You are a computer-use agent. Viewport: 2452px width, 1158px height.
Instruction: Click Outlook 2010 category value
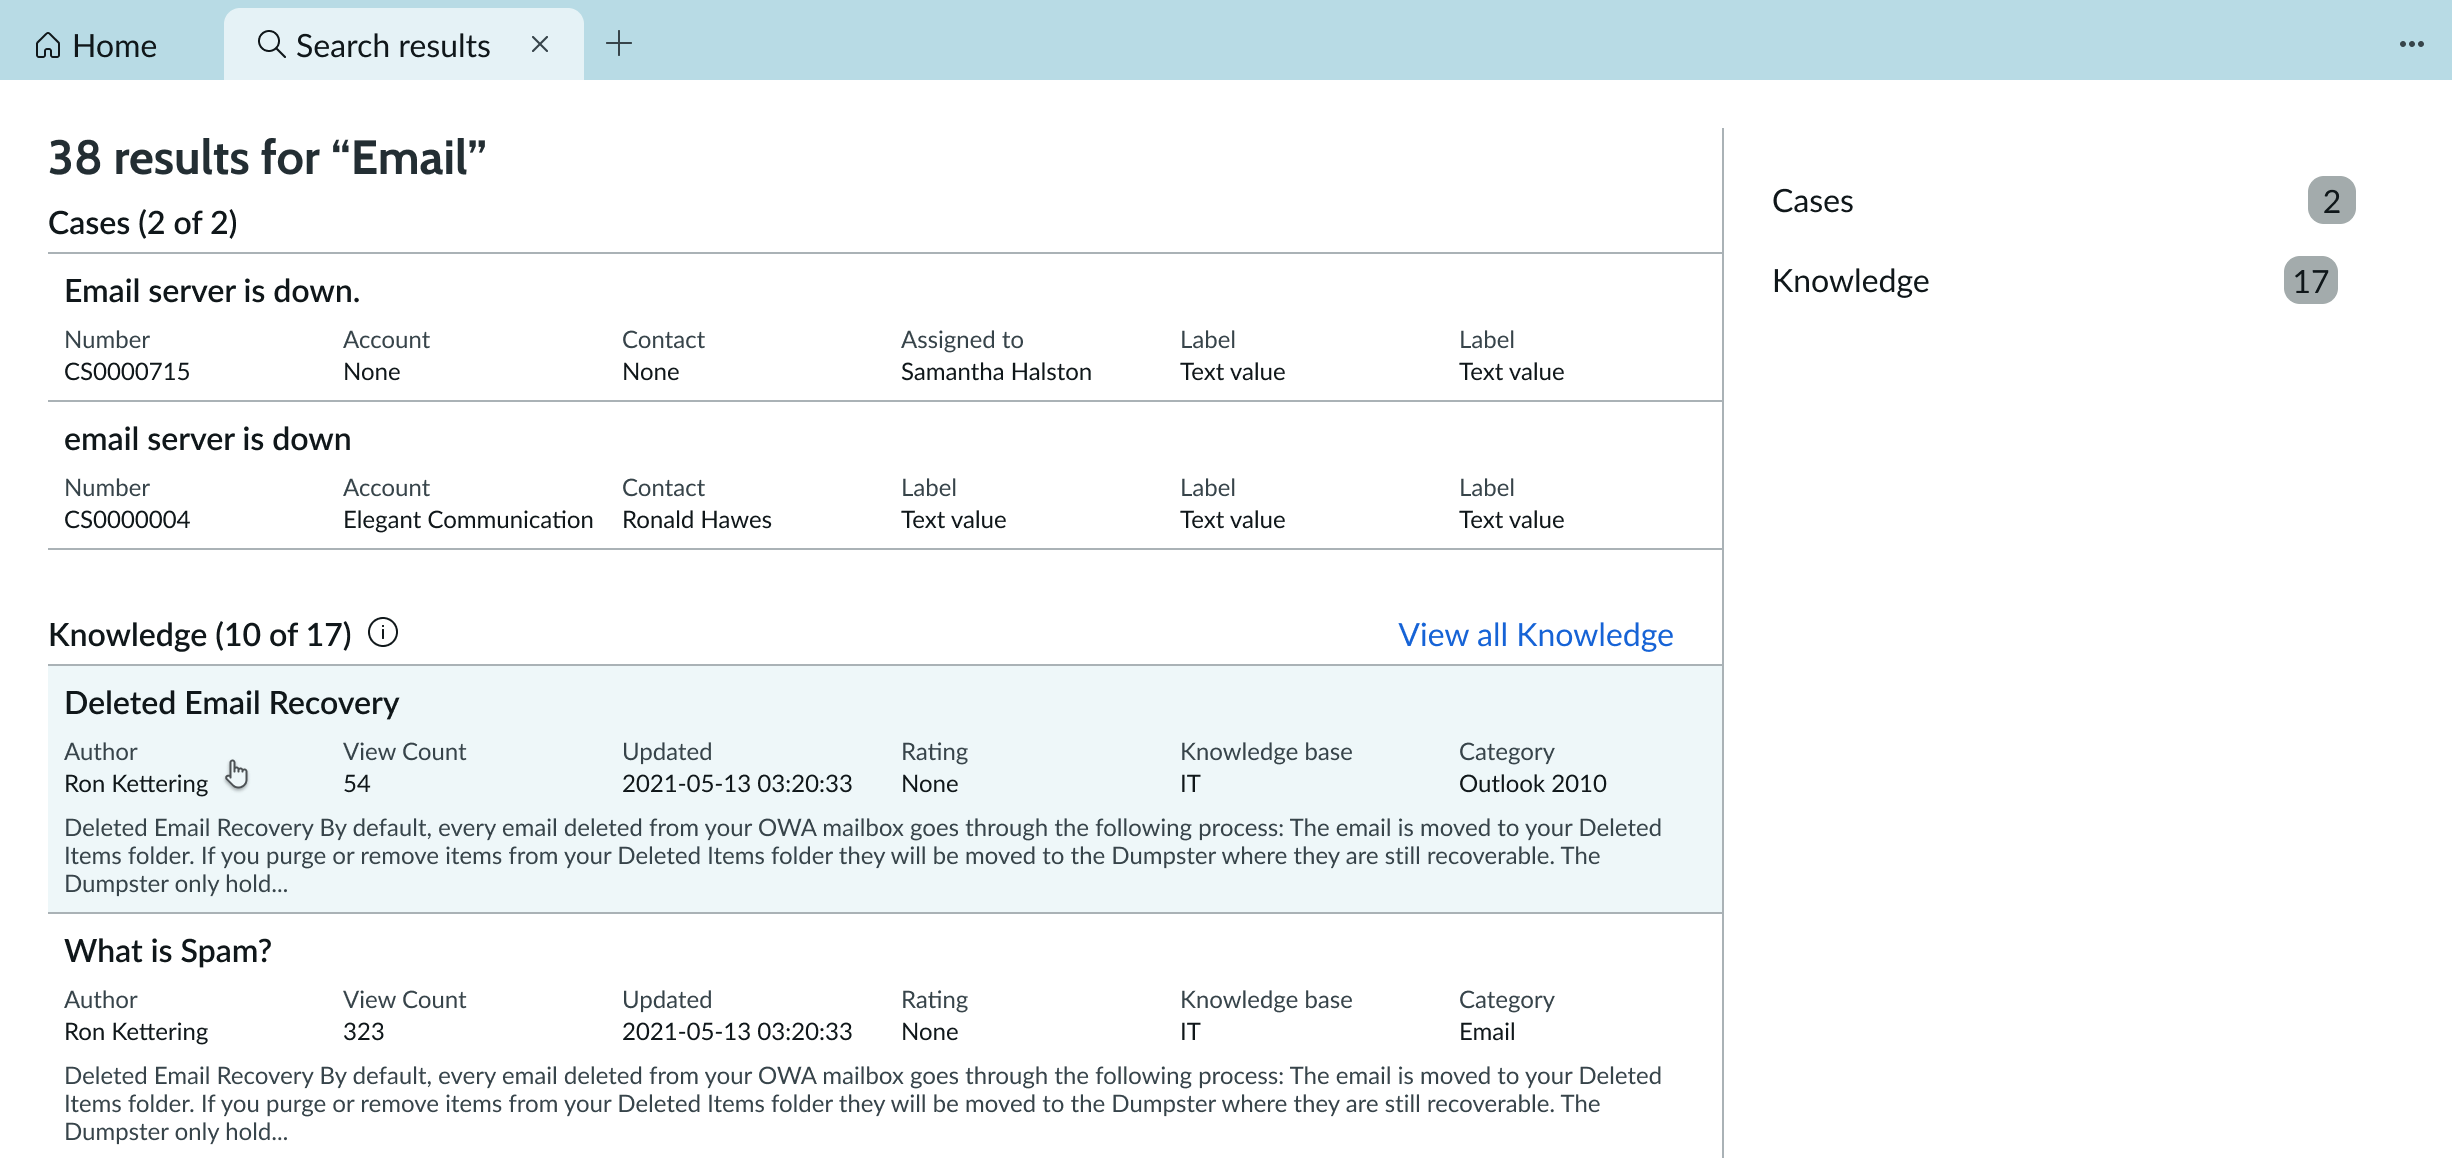[x=1532, y=783]
